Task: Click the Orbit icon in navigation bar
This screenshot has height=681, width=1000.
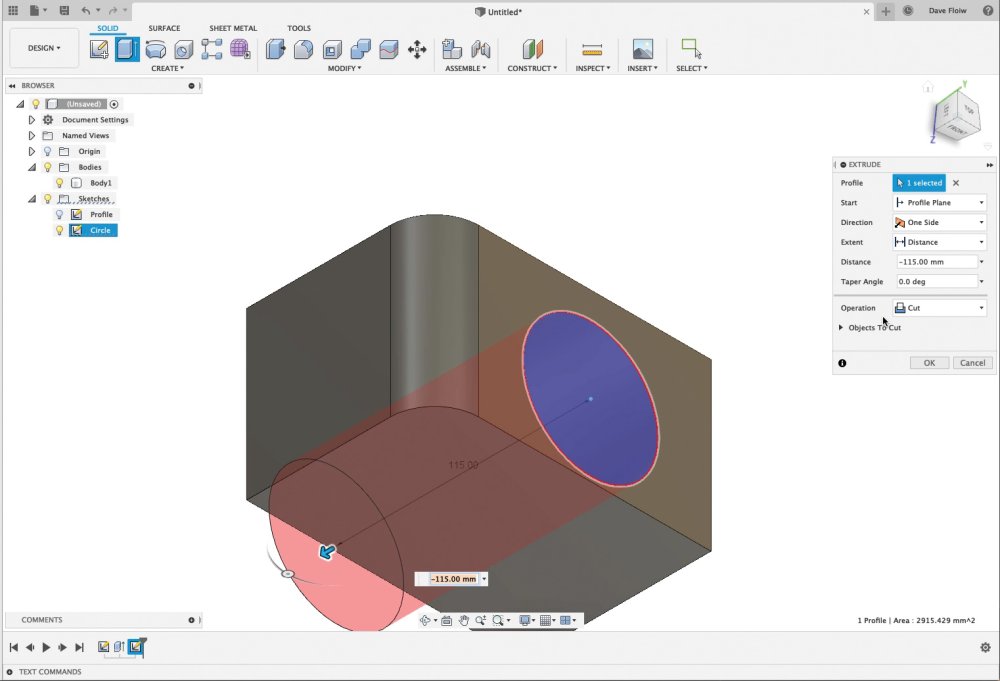Action: coord(425,620)
